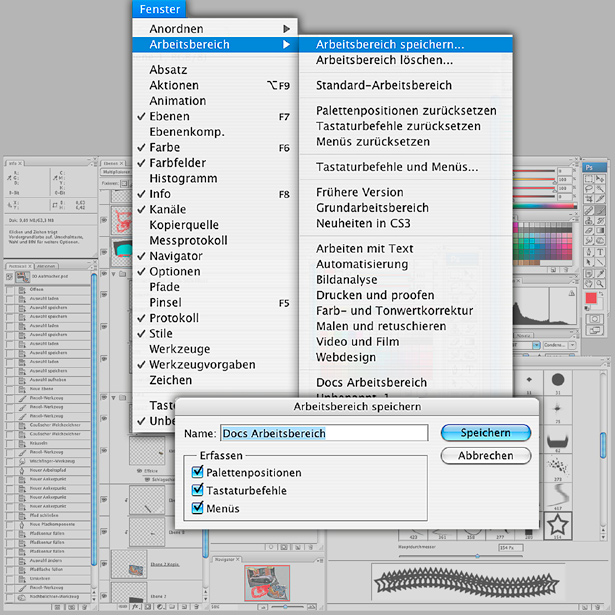This screenshot has width=615, height=615.
Task: Open layer style fx menu in Layers panel
Action: point(136,606)
